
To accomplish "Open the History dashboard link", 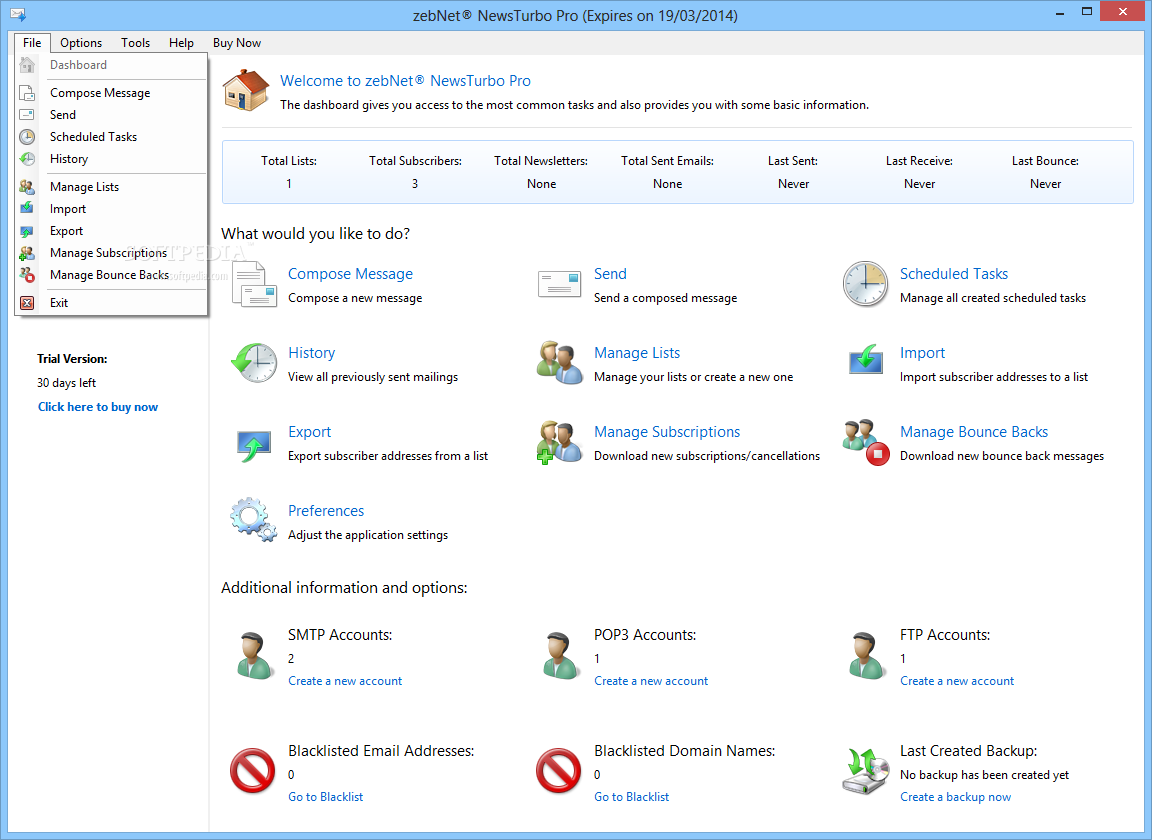I will [312, 353].
